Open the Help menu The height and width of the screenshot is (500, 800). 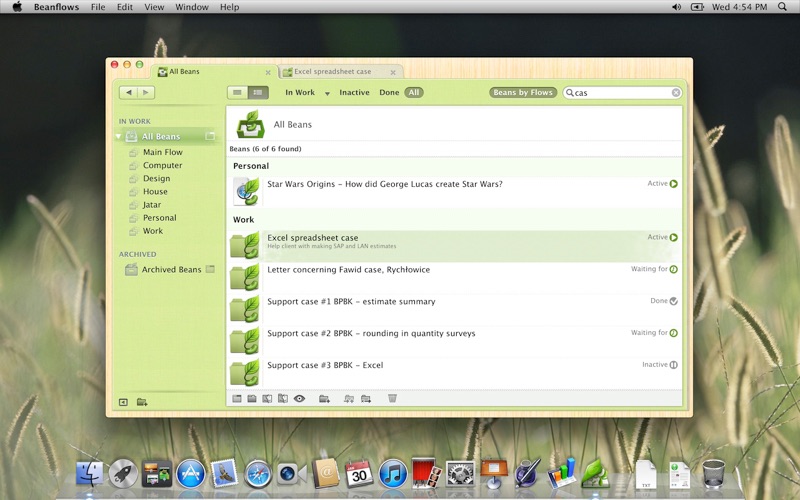coord(230,7)
